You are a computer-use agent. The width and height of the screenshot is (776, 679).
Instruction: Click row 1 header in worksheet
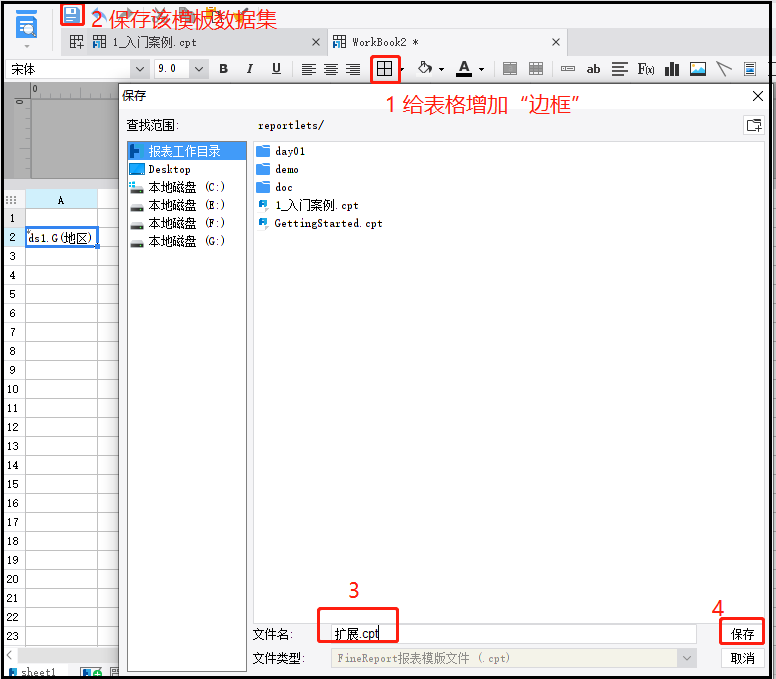click(x=13, y=218)
